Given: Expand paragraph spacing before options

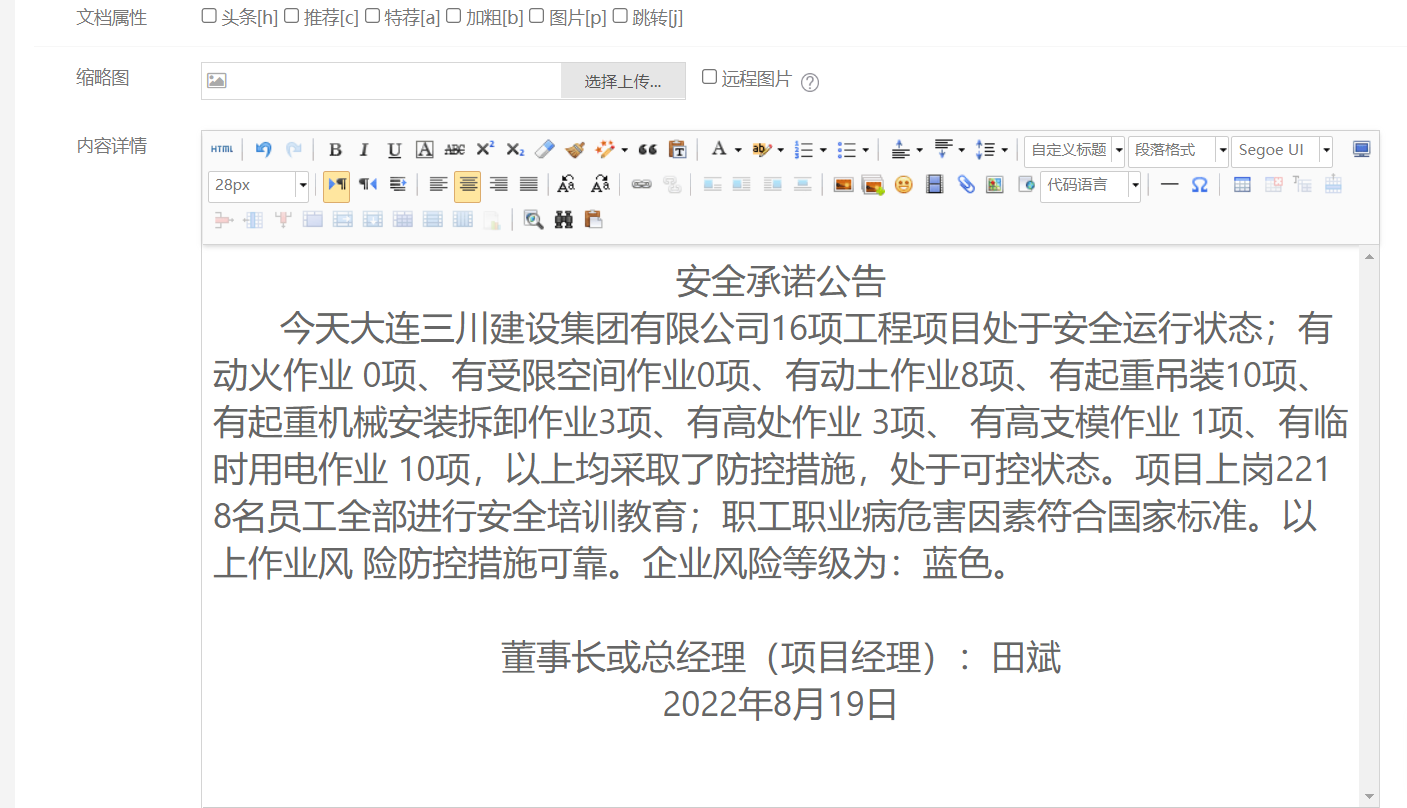Looking at the screenshot, I should coord(919,151).
